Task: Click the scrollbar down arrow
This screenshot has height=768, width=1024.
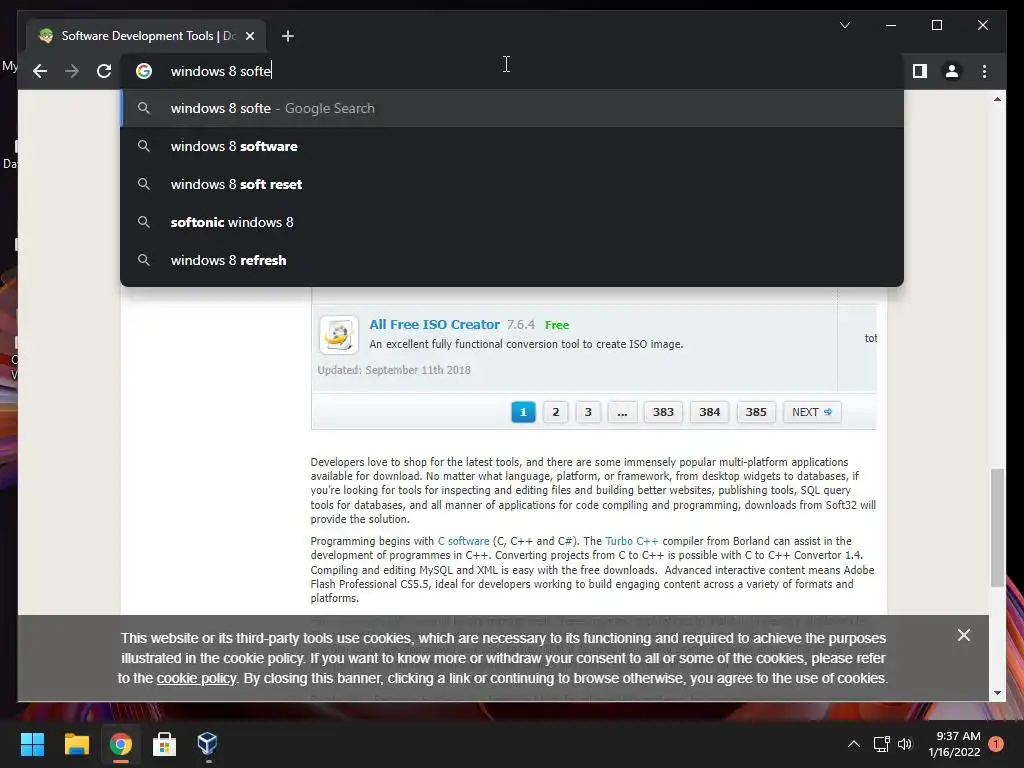Action: 997,693
